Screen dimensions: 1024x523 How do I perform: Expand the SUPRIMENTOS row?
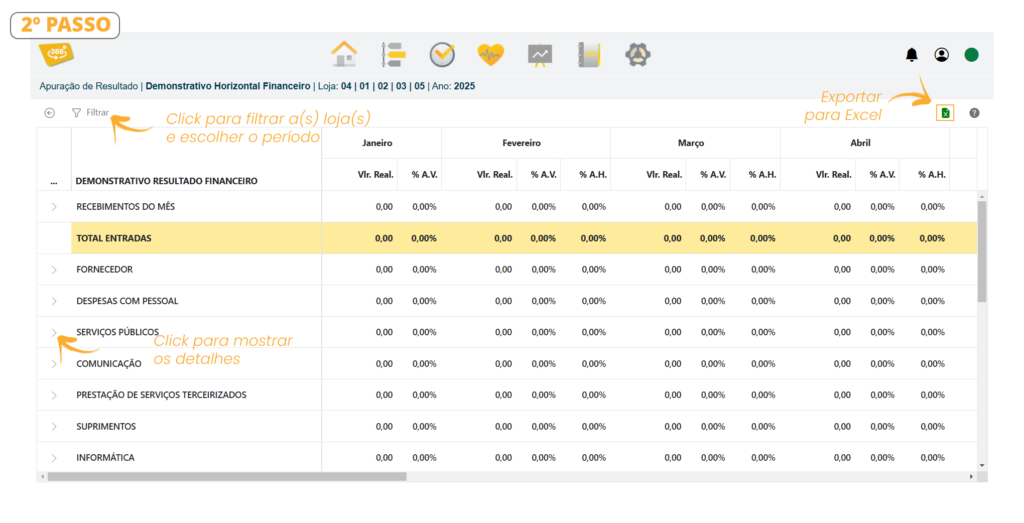point(54,426)
